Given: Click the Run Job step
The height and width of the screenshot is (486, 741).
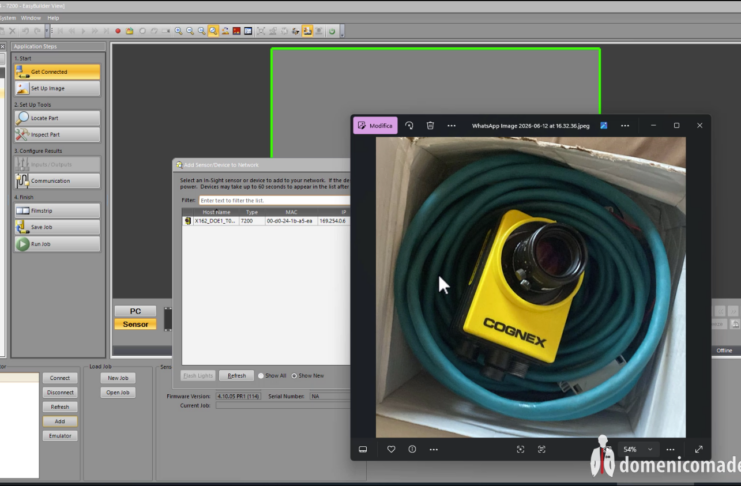Looking at the screenshot, I should [x=57, y=244].
